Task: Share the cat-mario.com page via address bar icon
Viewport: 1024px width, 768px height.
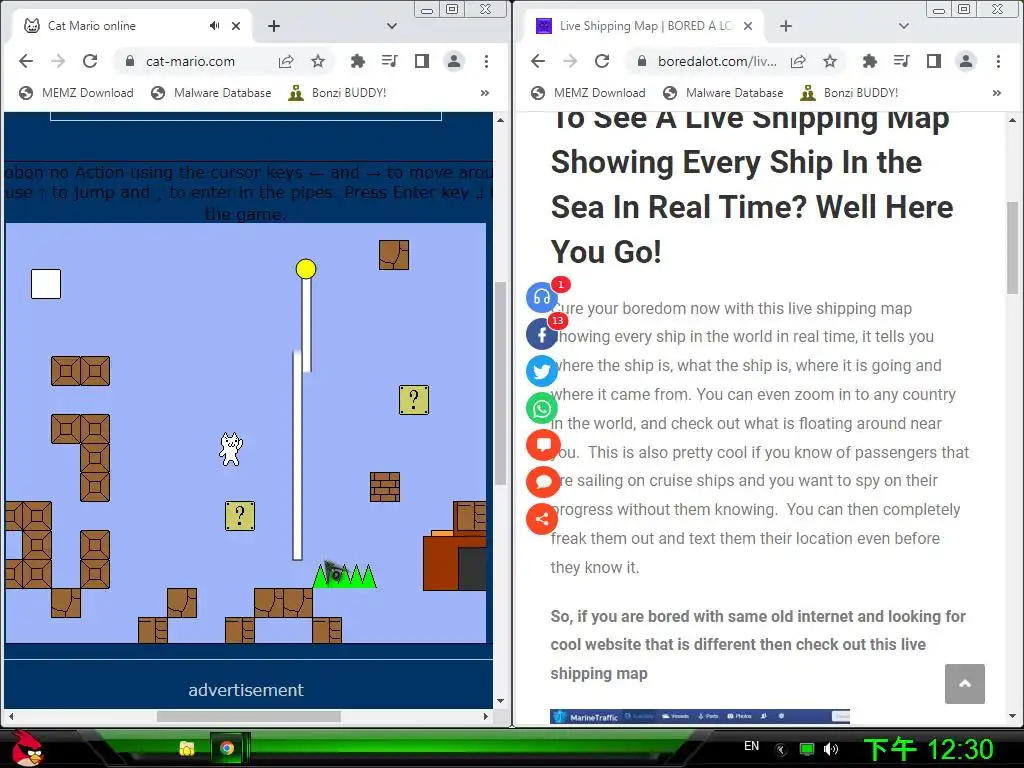Action: click(286, 61)
